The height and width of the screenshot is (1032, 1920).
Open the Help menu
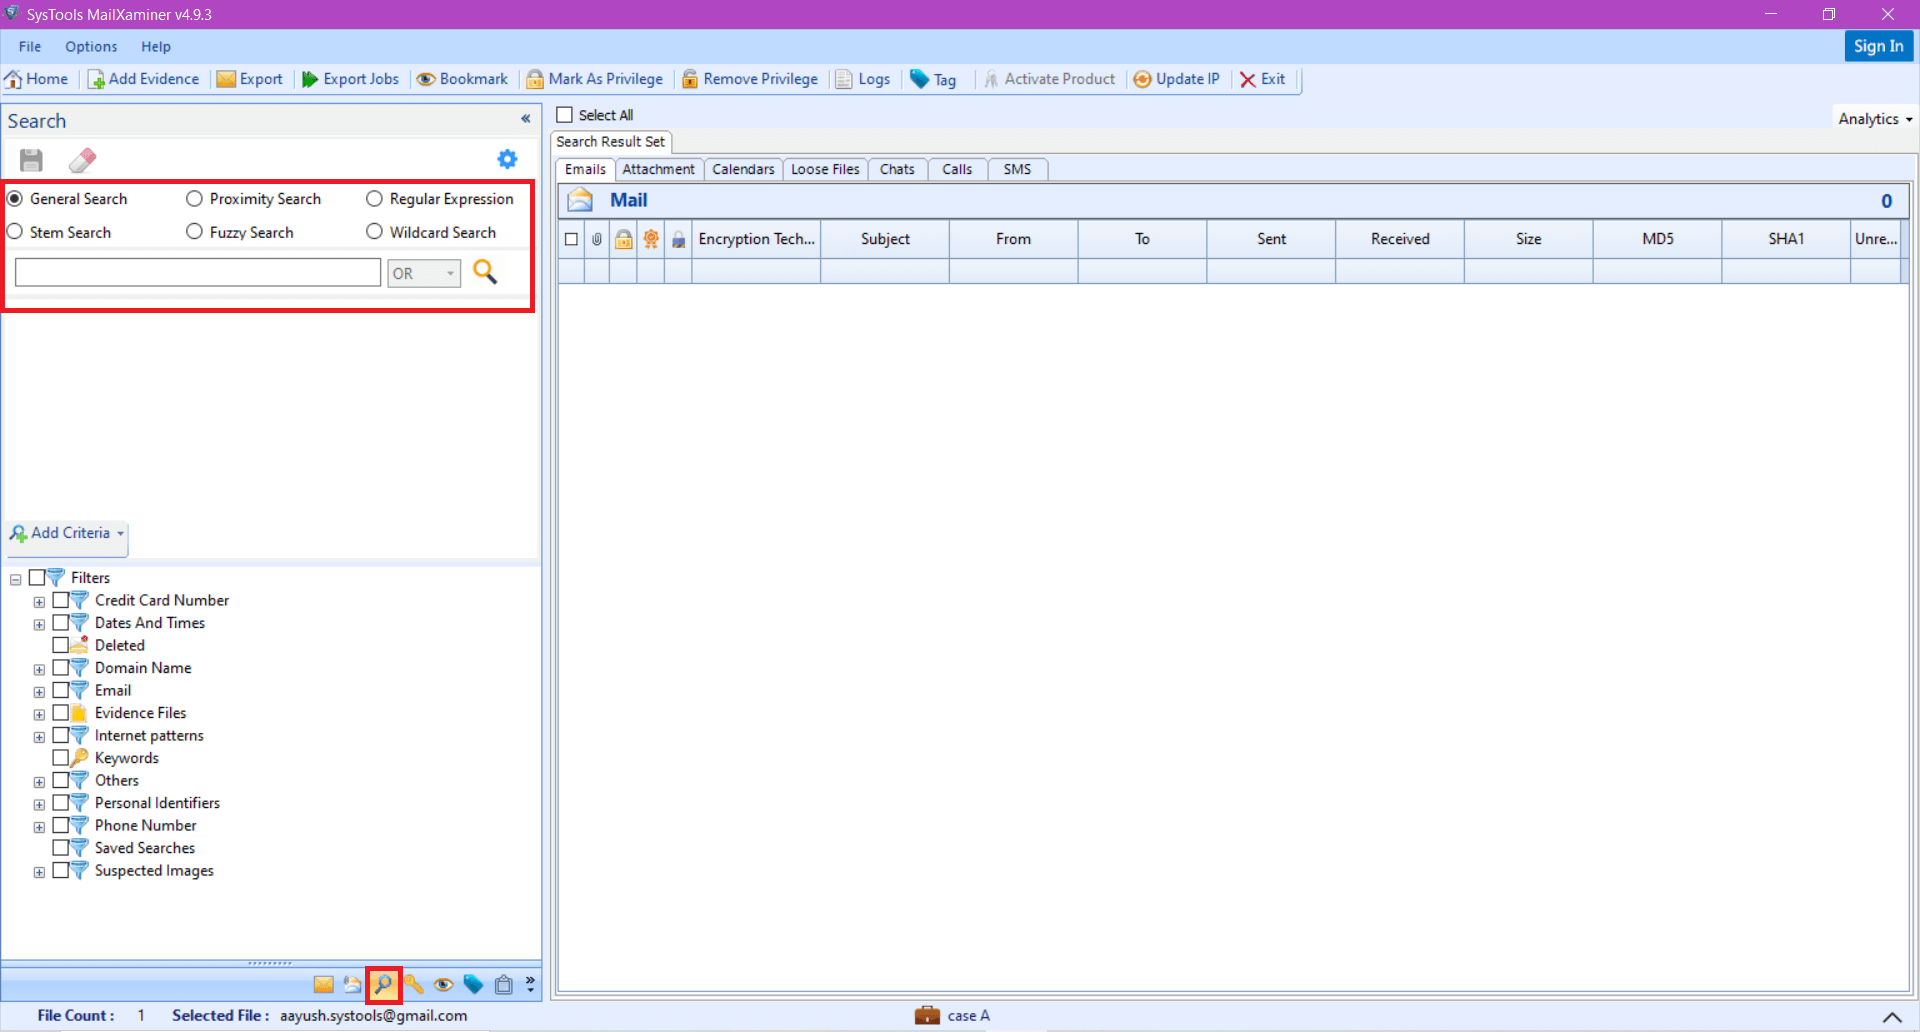(x=156, y=47)
